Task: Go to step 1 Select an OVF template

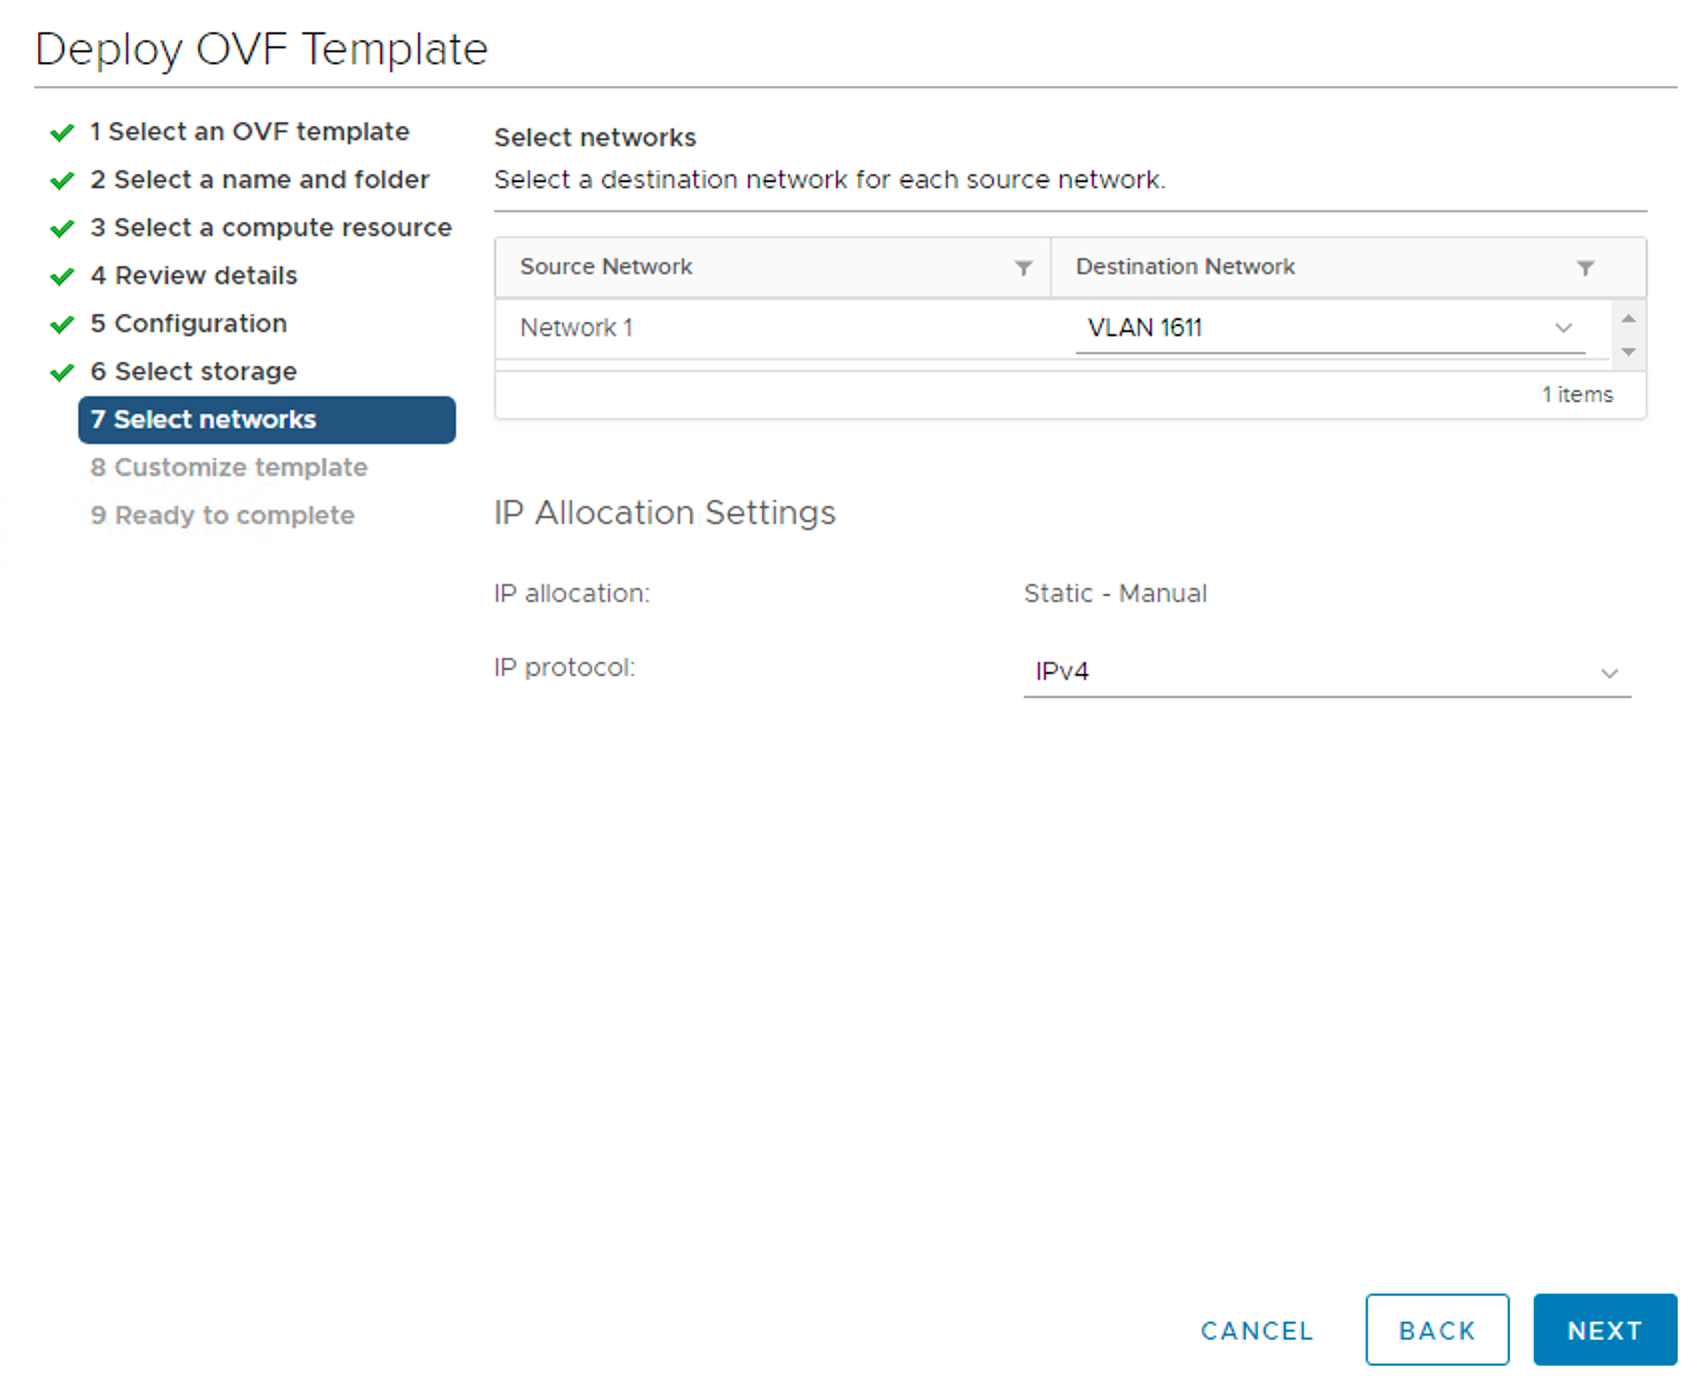Action: pyautogui.click(x=249, y=132)
